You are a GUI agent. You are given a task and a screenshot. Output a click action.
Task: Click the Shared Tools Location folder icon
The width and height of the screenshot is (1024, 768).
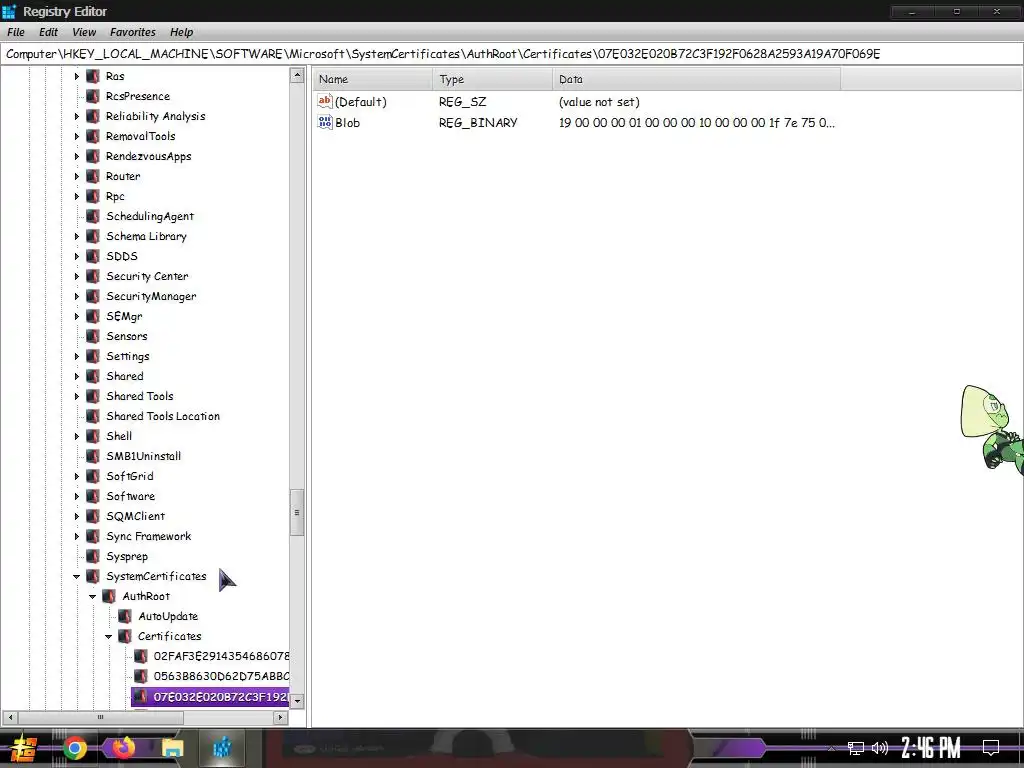pyautogui.click(x=93, y=416)
